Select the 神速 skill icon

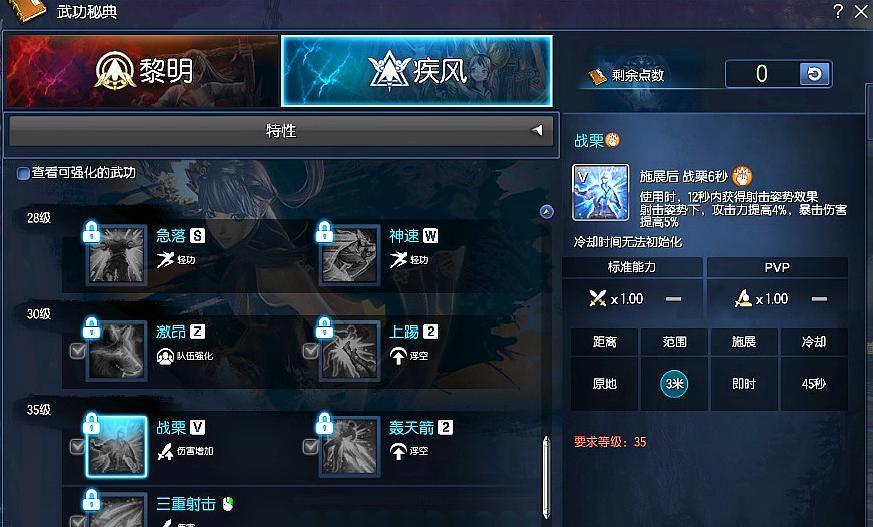[350, 254]
